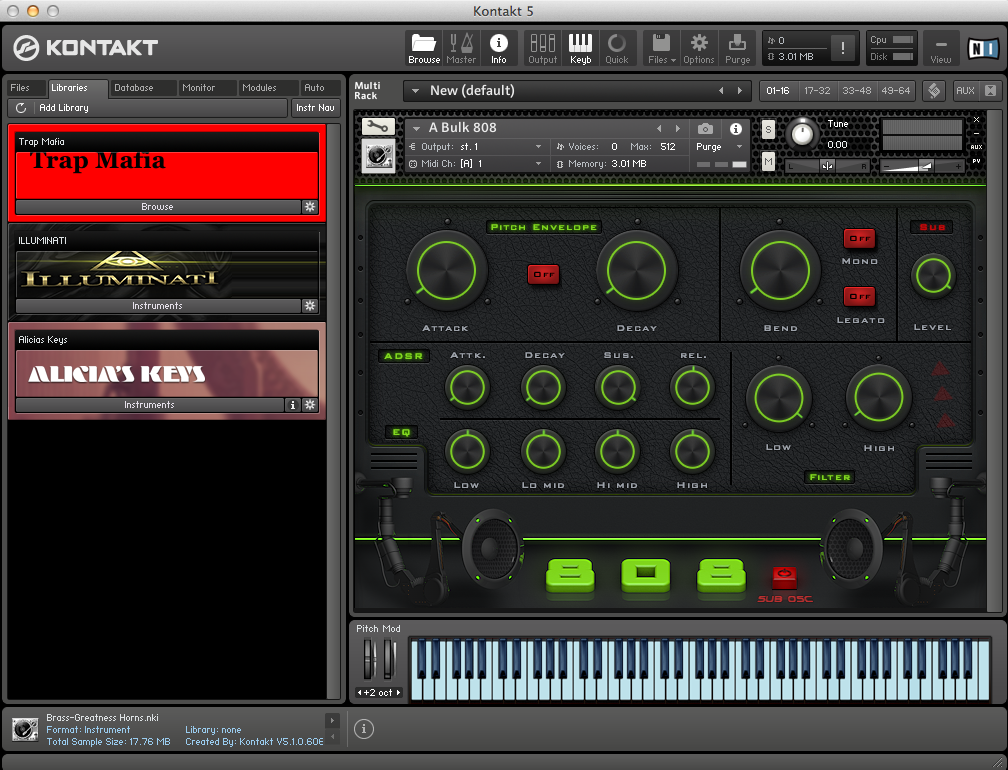Toggle the Legato Off switch
This screenshot has height=770, width=1008.
(x=860, y=296)
